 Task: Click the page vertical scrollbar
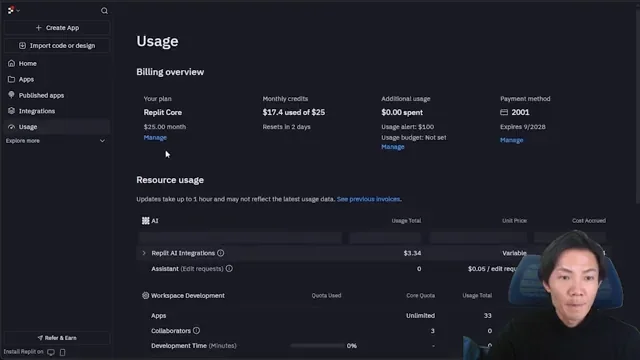pos(638,106)
